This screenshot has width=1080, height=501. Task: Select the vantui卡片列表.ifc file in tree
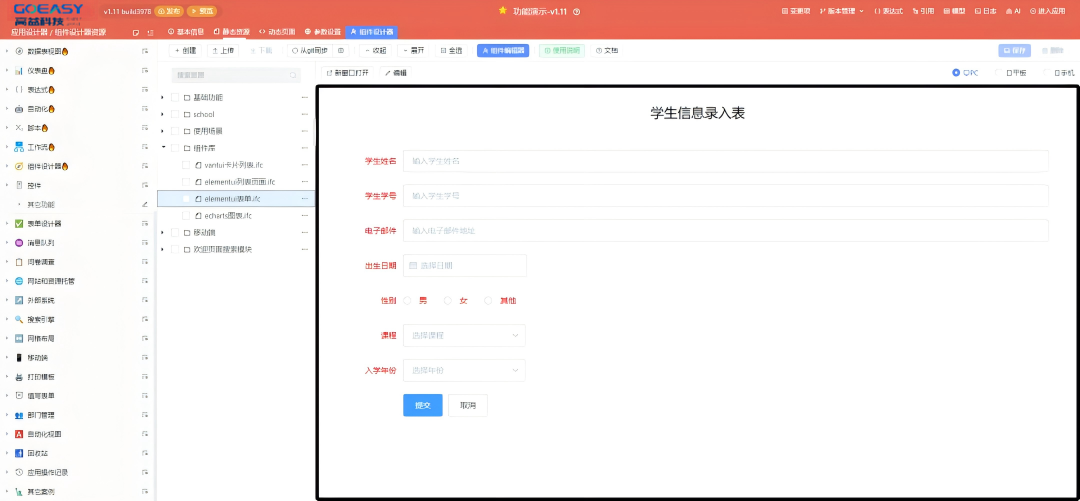[232, 165]
